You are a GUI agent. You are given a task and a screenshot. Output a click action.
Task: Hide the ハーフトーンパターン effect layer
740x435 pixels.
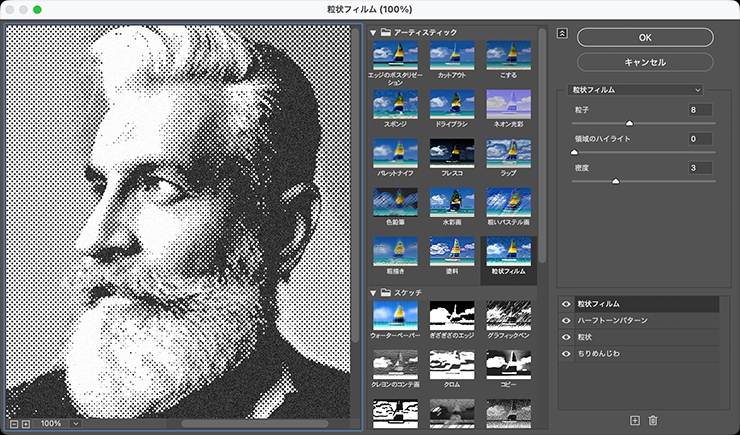point(566,320)
